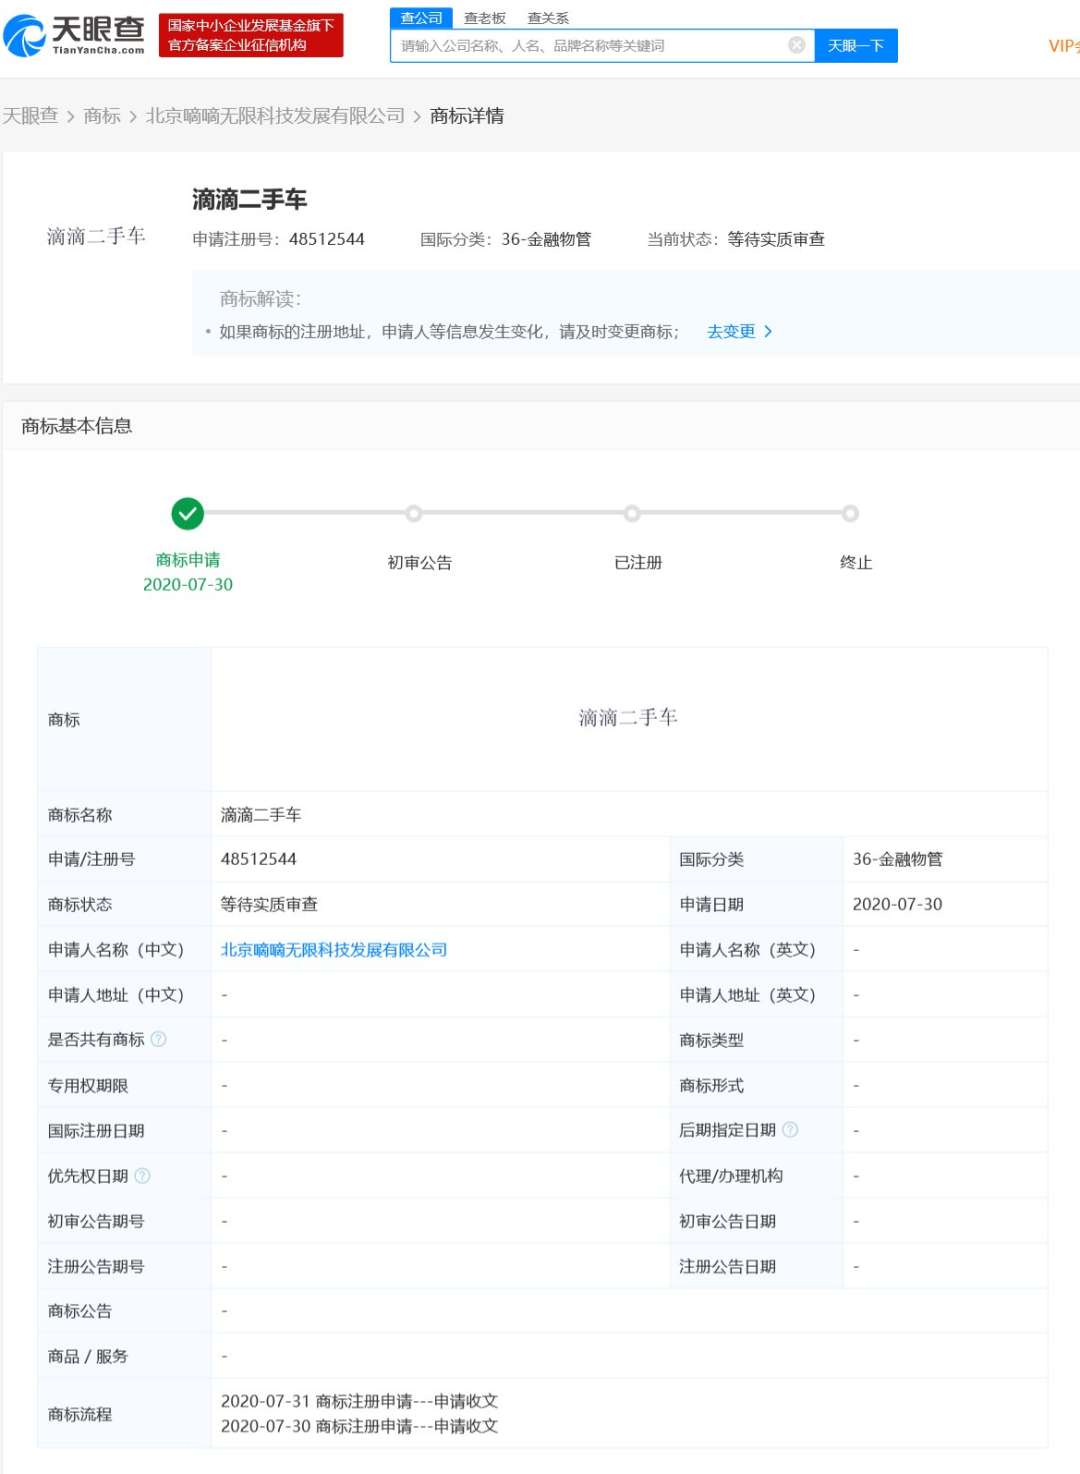
Task: Open the 去变更 link
Action: click(x=739, y=332)
